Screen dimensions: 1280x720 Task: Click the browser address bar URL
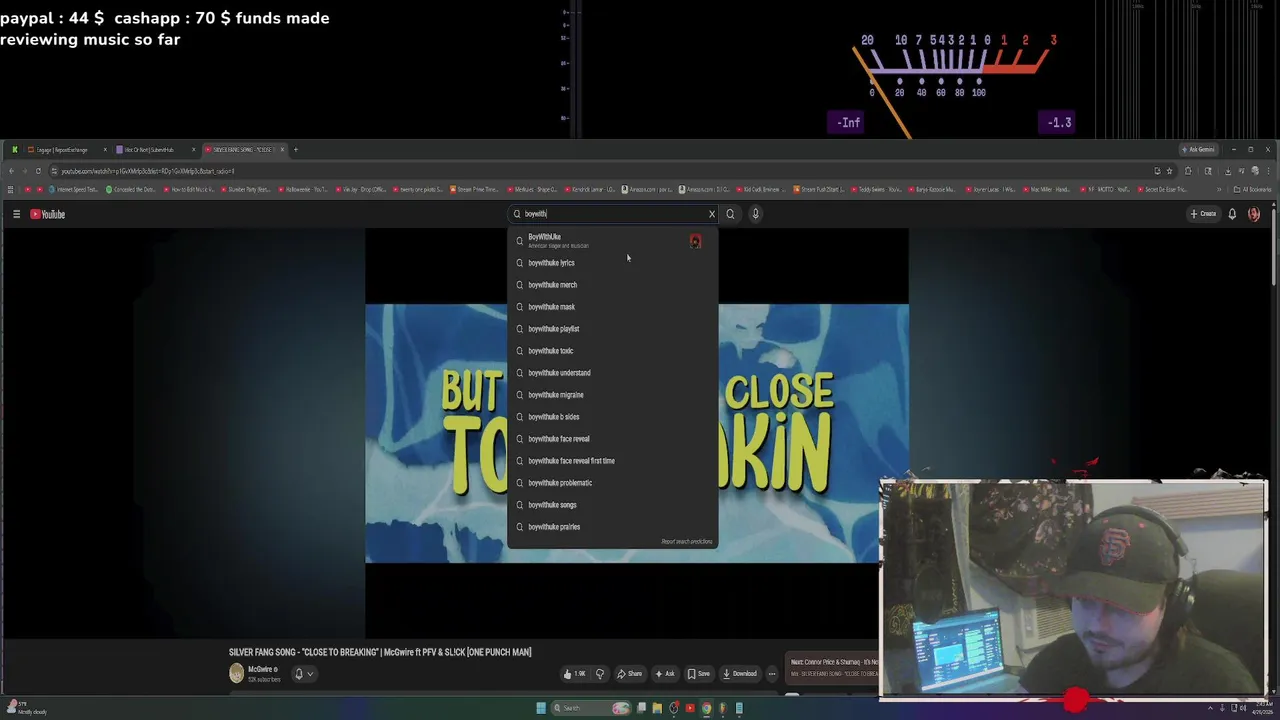click(148, 171)
